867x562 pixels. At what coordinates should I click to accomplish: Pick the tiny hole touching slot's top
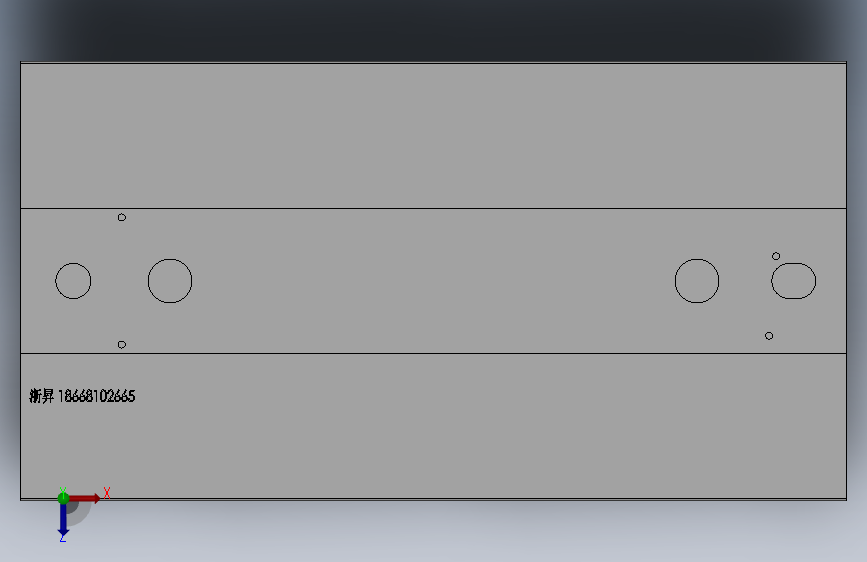776,256
